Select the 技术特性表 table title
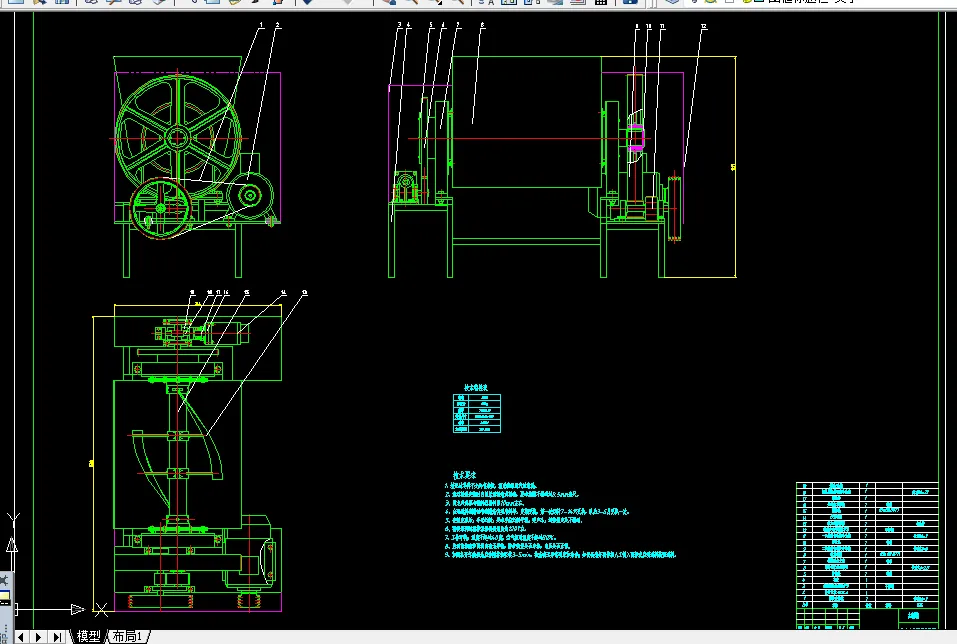 476,388
